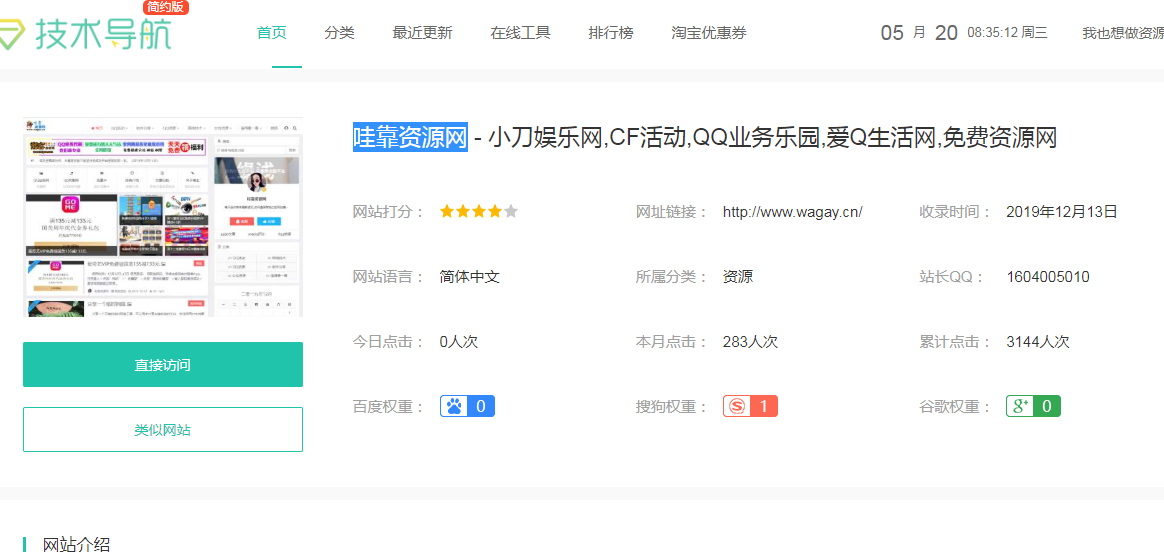
Task: Click the 资源 category value
Action: point(738,277)
